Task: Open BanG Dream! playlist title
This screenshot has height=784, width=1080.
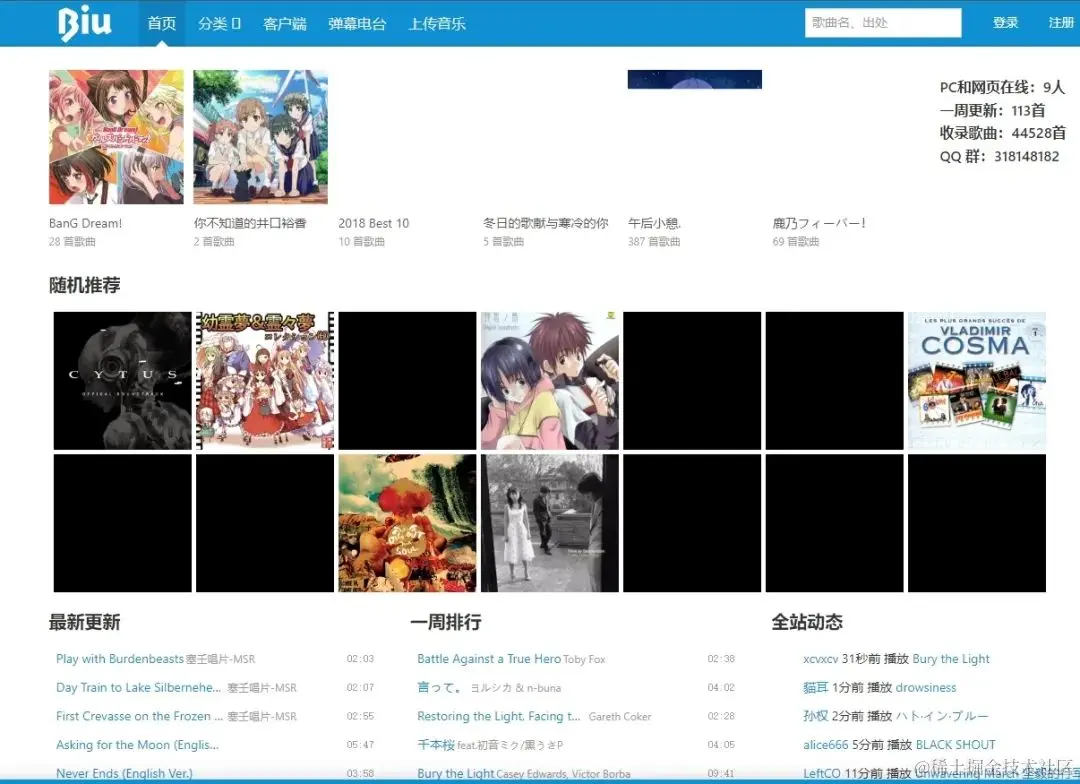Action: (x=85, y=223)
